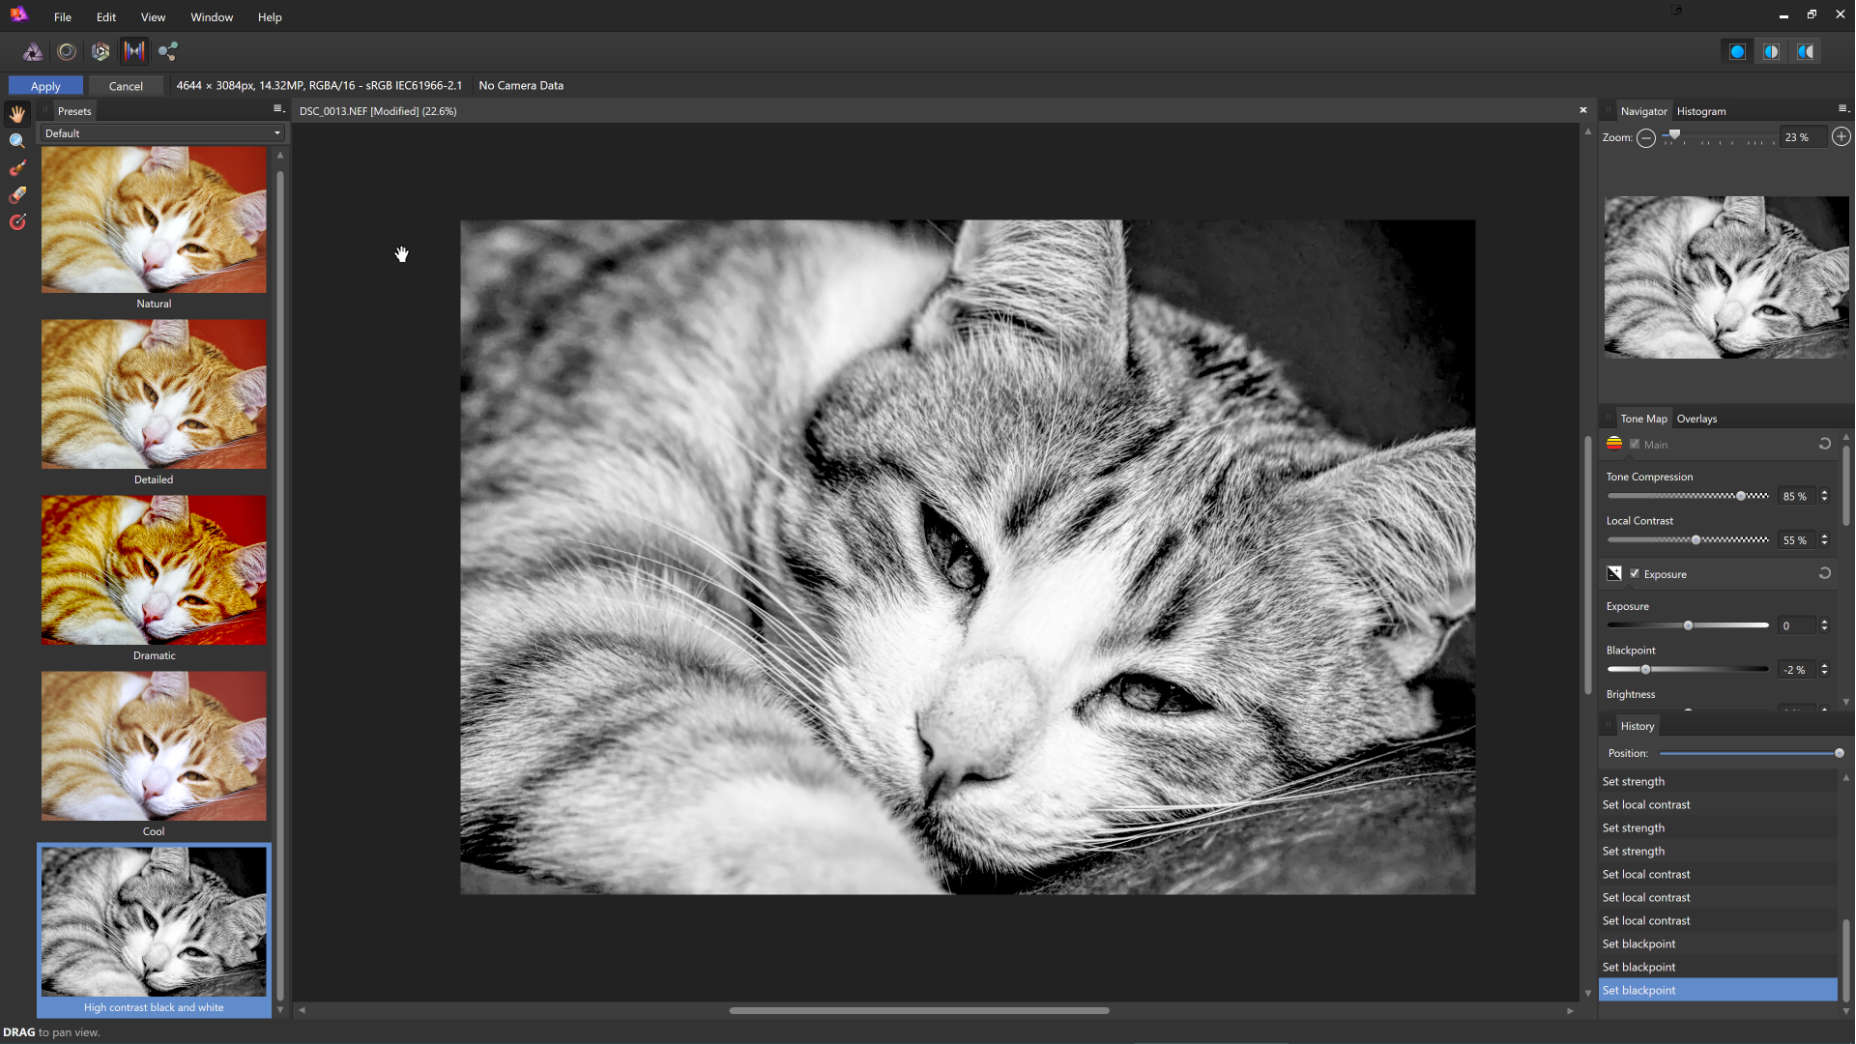1856x1044 pixels.
Task: Enable mirror view mode
Action: 1806,51
